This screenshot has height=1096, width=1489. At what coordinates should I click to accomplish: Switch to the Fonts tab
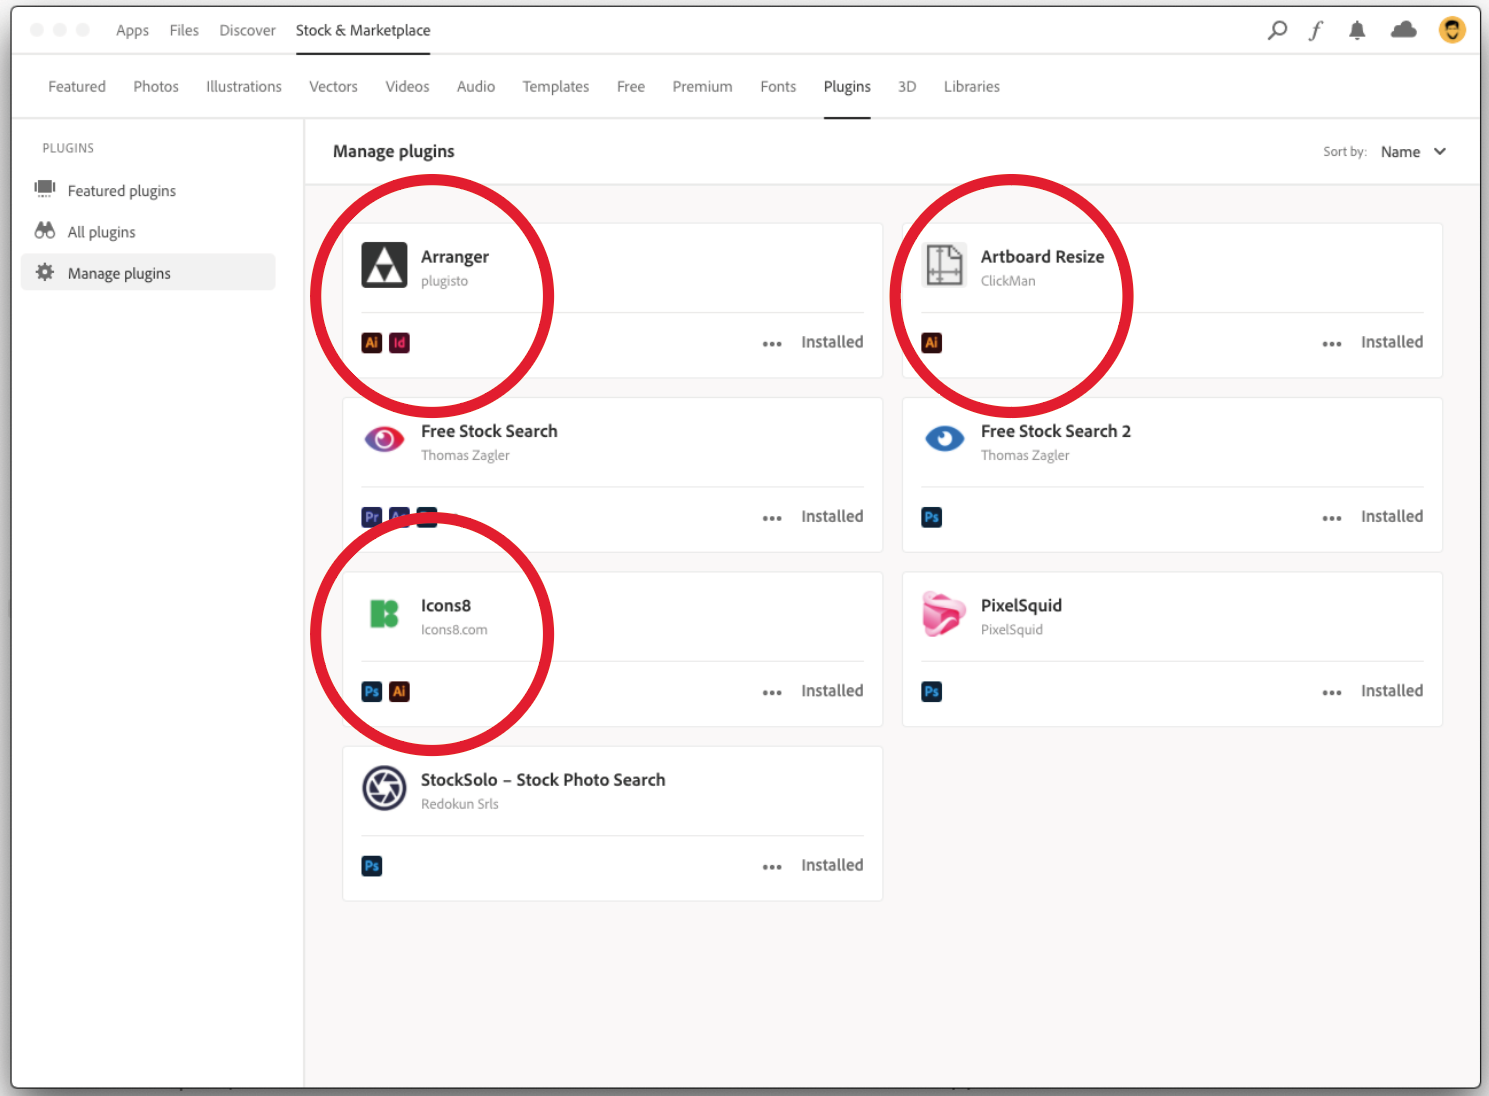pyautogui.click(x=778, y=87)
